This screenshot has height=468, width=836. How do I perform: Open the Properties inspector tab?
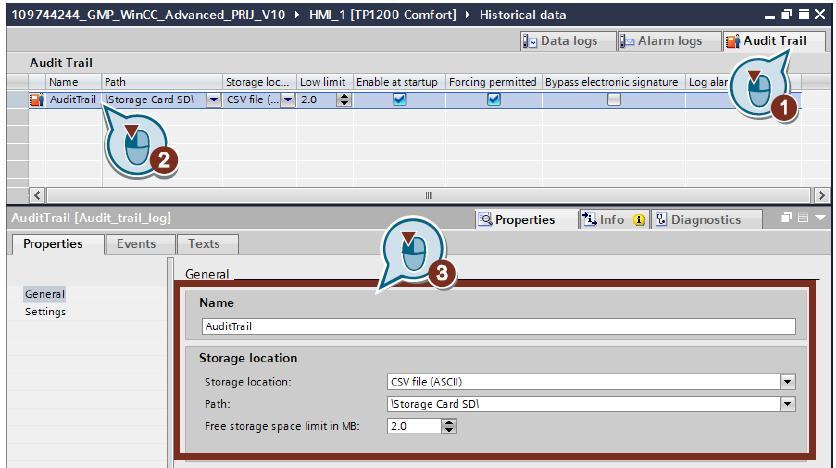(x=525, y=220)
